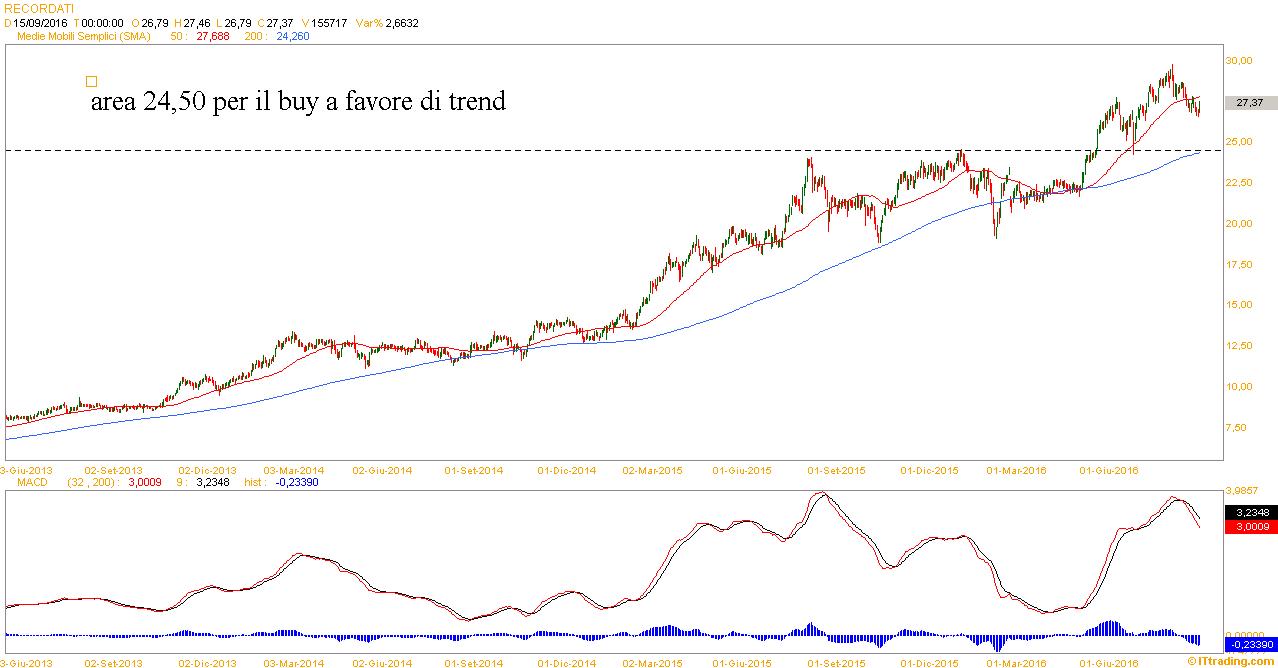Click 02-Set-2013 date under the MACD panel
The image size is (1278, 668).
pos(113,662)
